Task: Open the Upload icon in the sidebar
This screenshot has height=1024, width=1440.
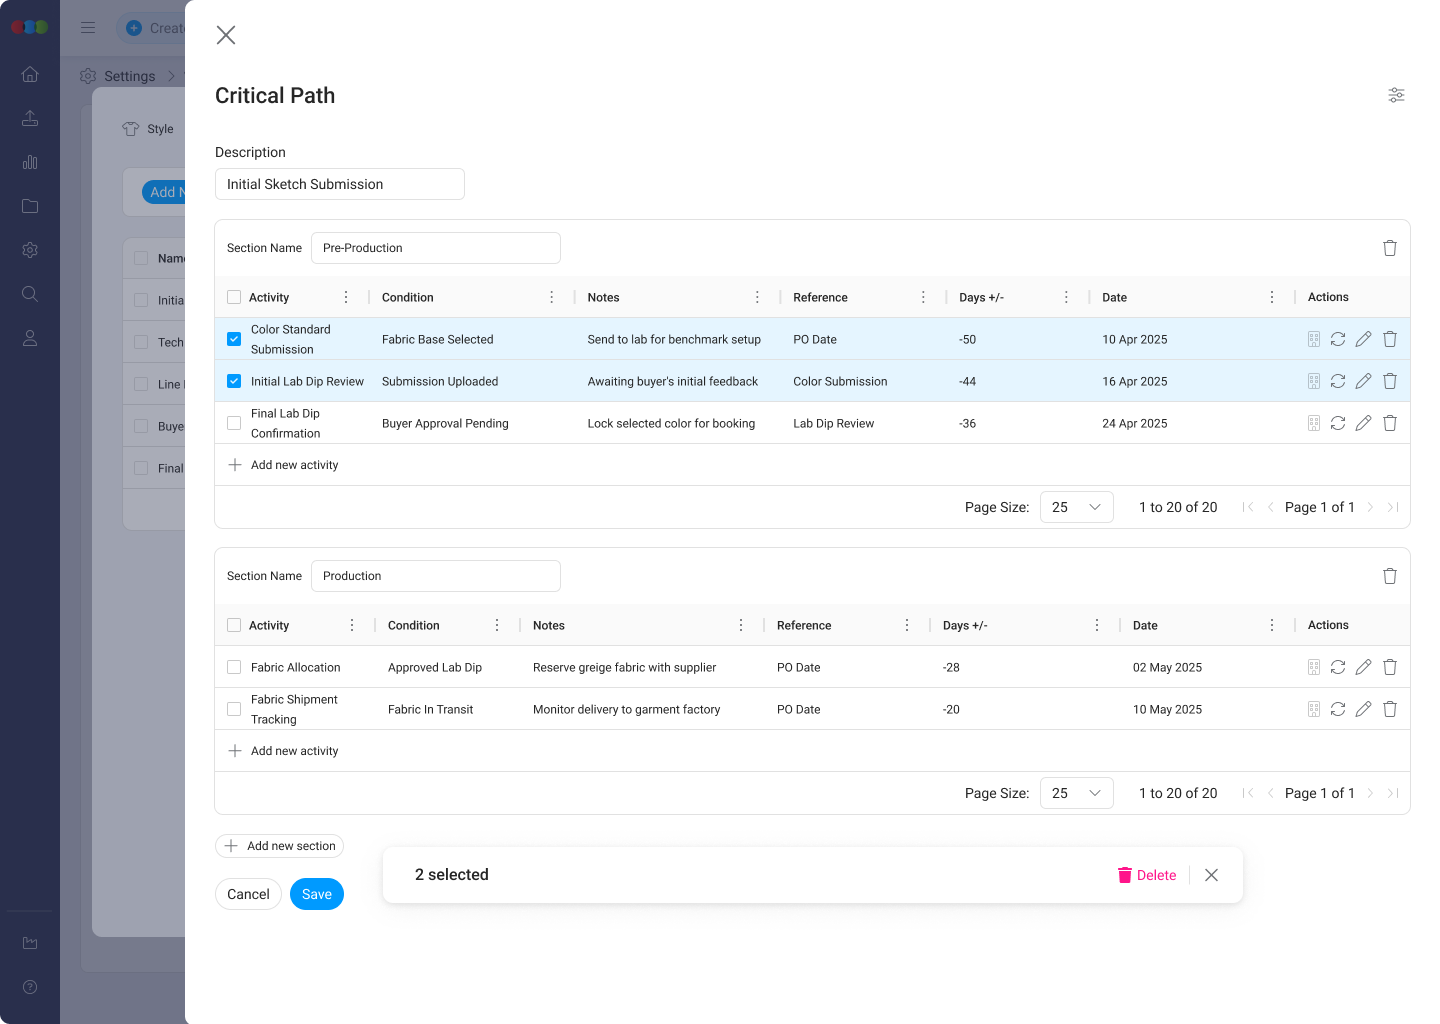Action: 30,118
